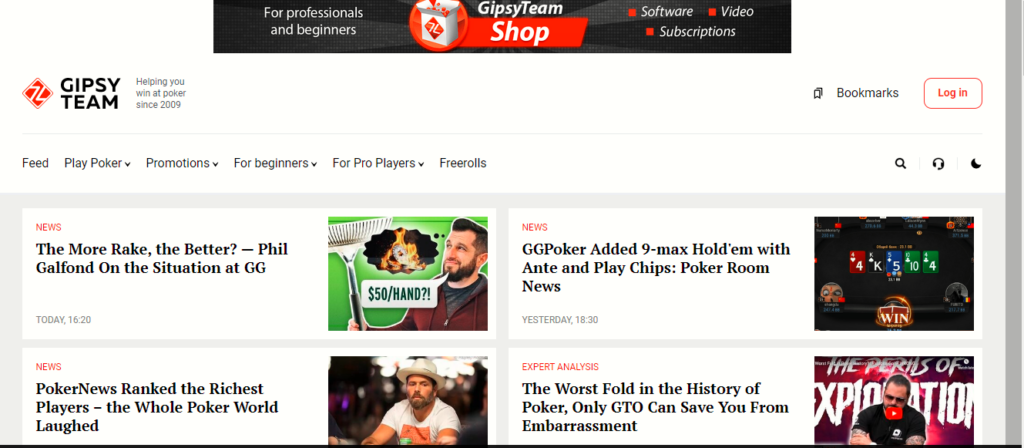This screenshot has height=448, width=1024.
Task: Click the headphones support icon
Action: click(938, 163)
